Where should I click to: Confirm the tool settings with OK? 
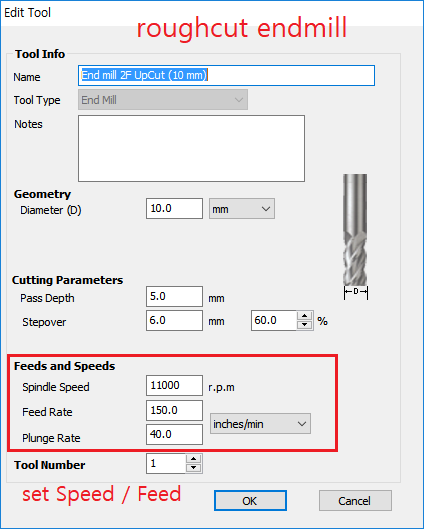pyautogui.click(x=250, y=501)
